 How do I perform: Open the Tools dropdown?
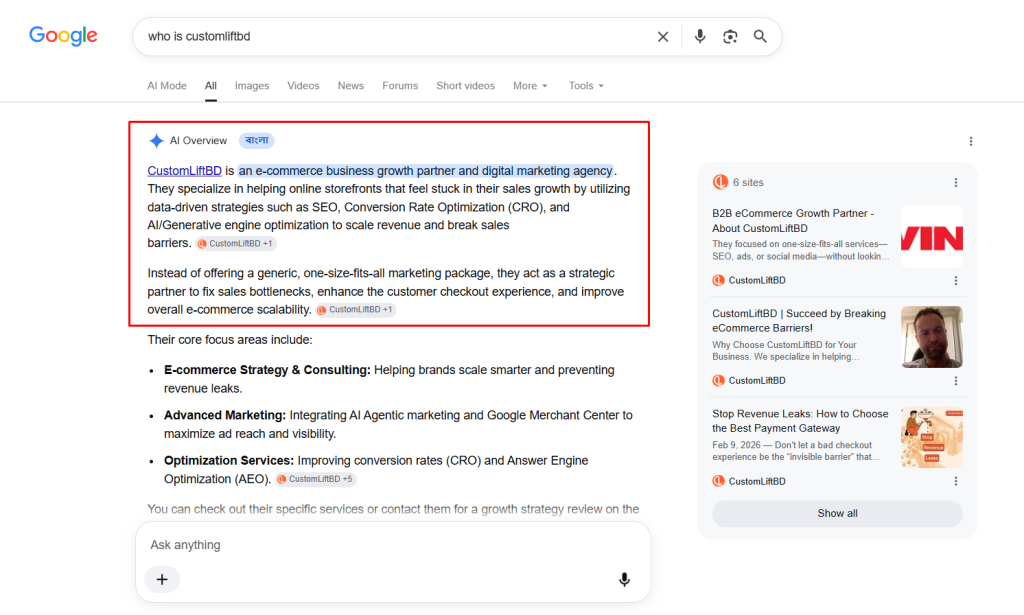pos(586,86)
